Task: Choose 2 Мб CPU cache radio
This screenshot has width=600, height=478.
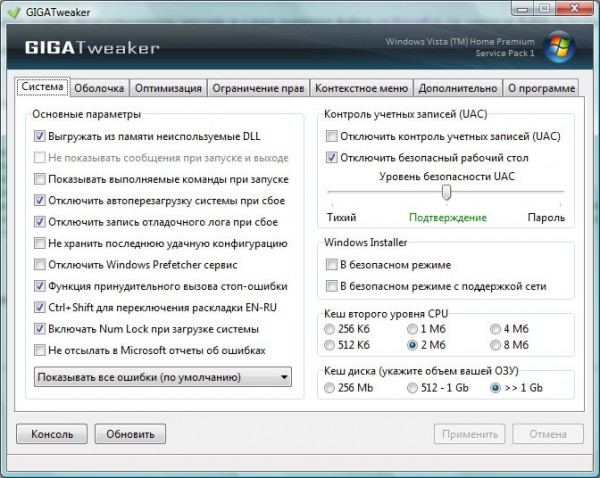Action: pyautogui.click(x=412, y=345)
